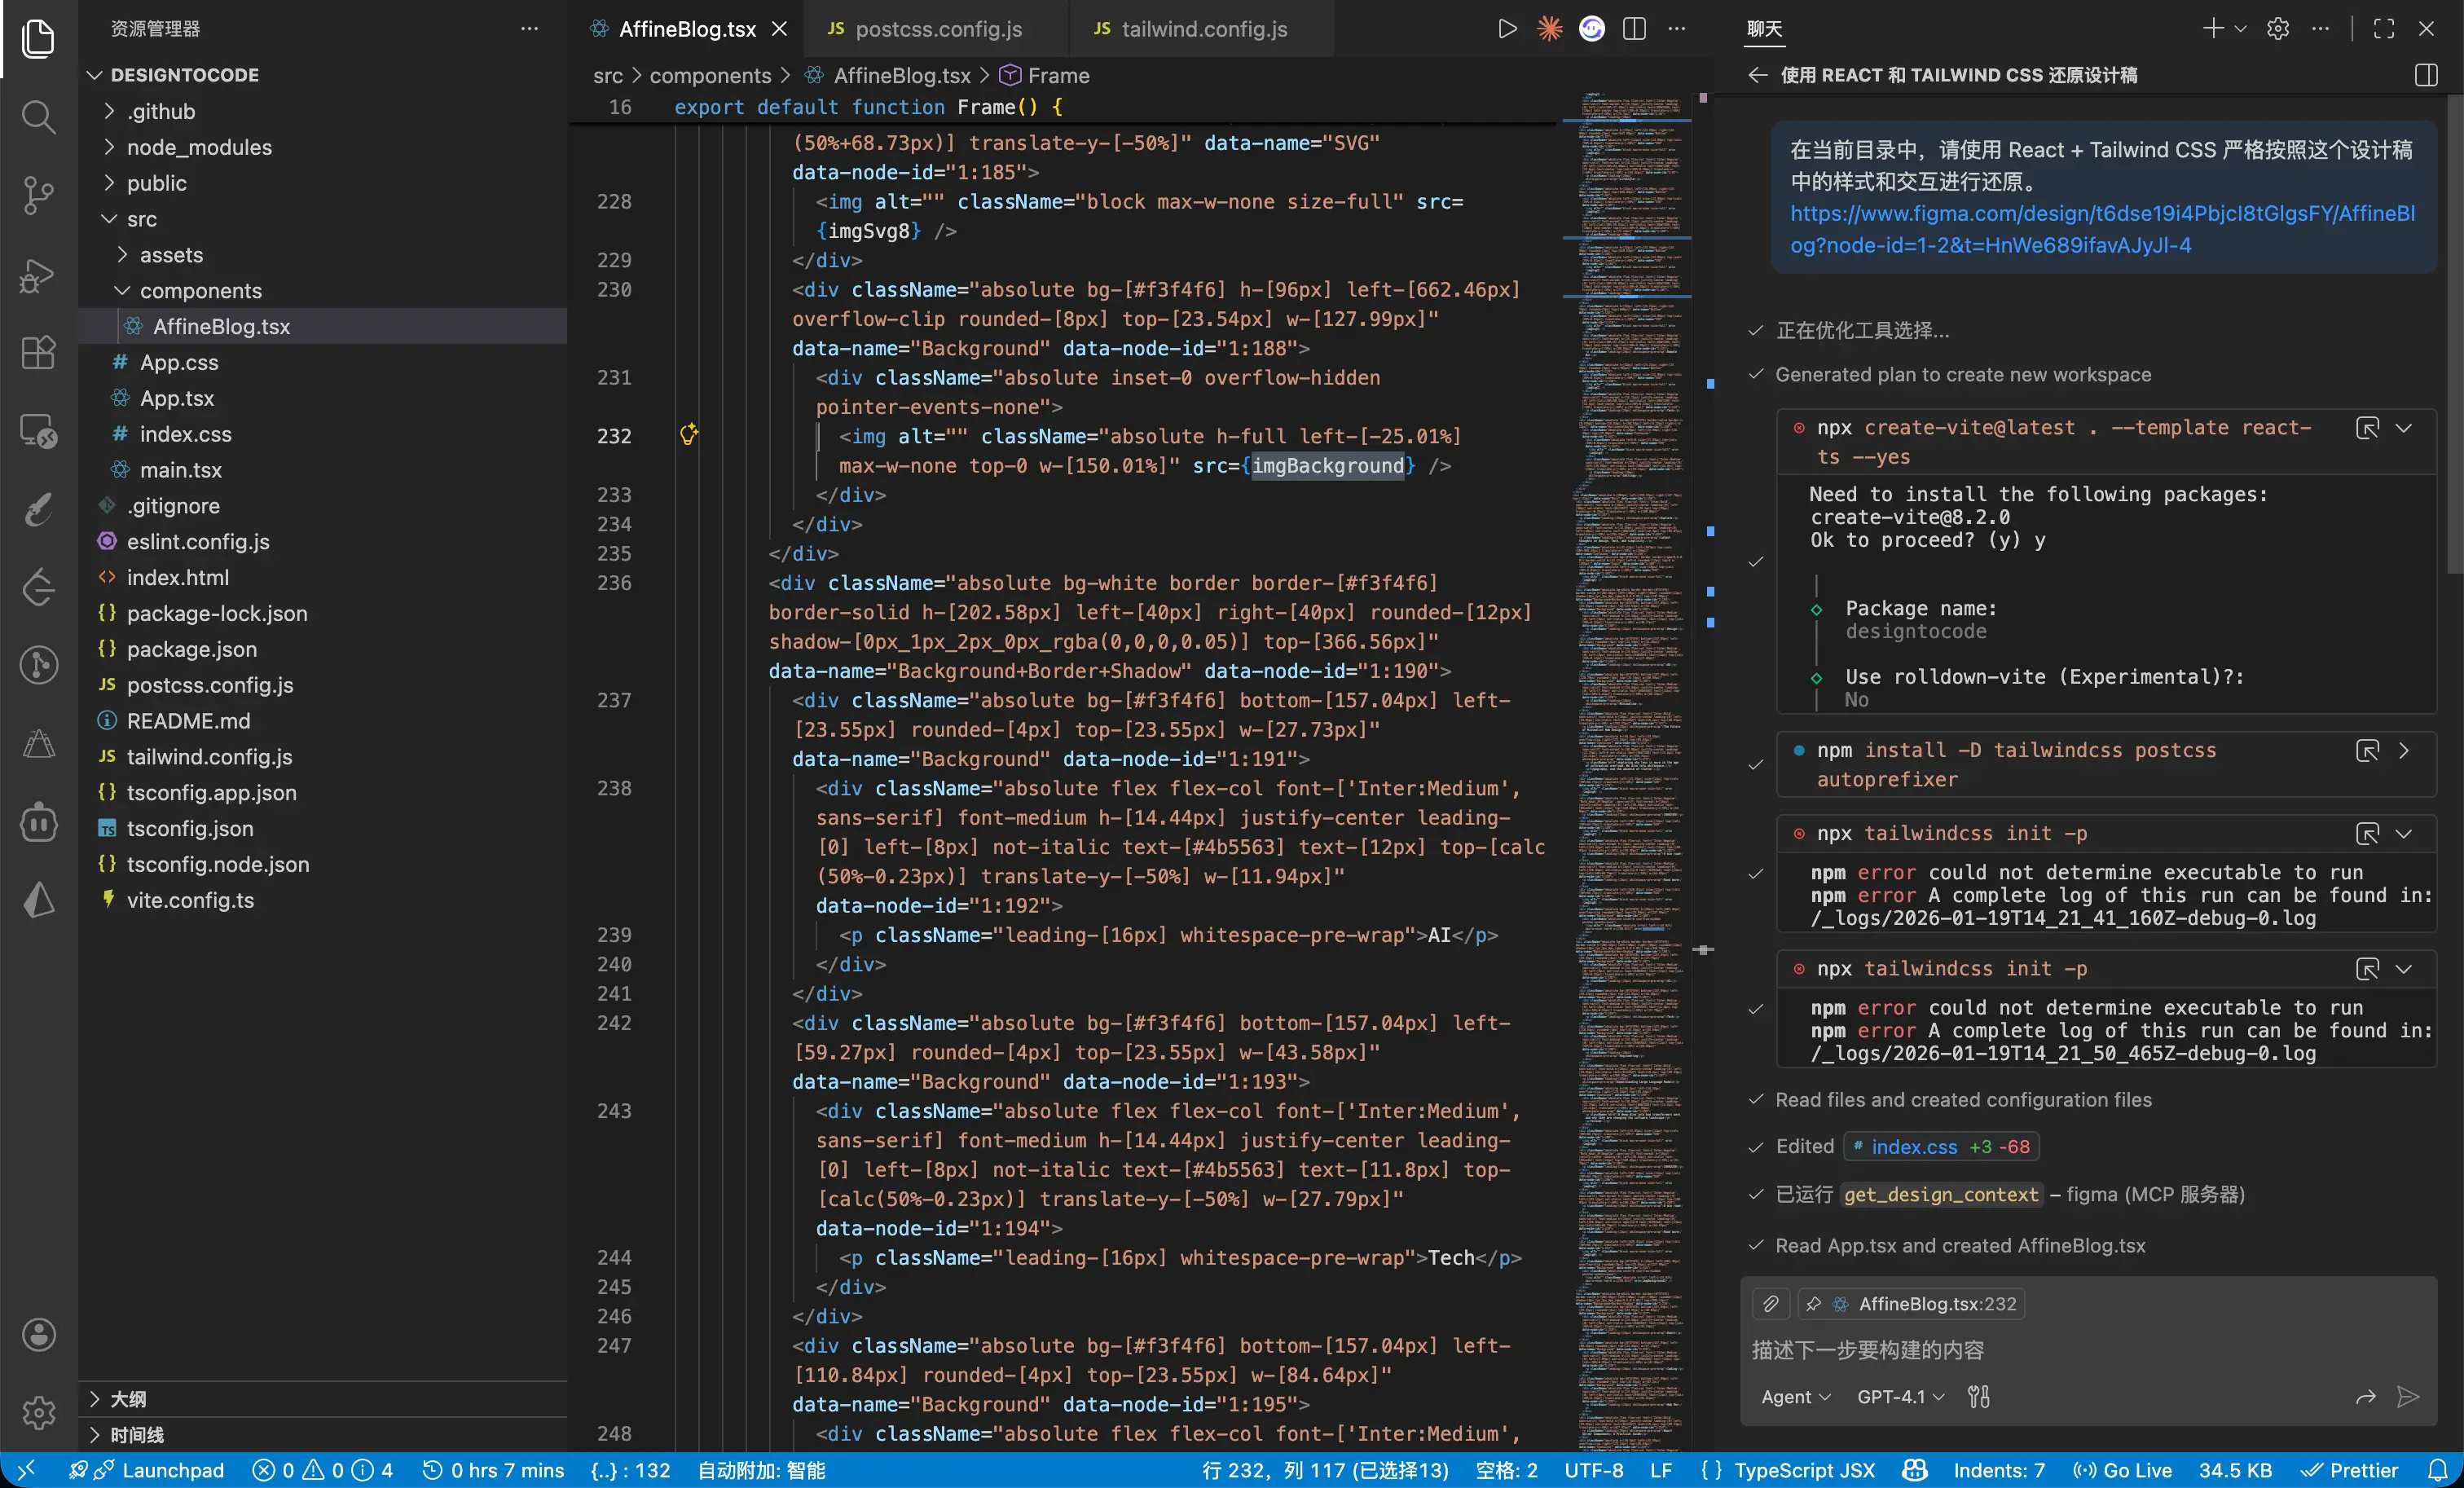Open the GPT-4.1 model picker
The image size is (2464, 1488).
(1899, 1397)
